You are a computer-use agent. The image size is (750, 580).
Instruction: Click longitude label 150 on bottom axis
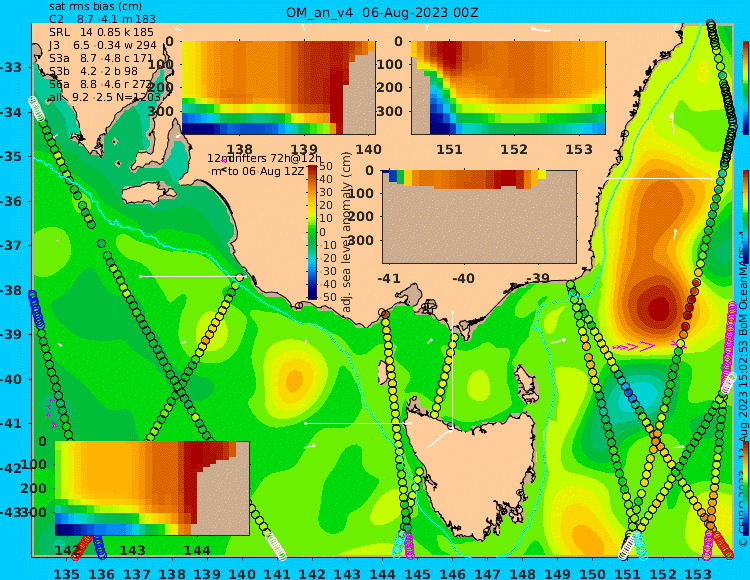593,573
